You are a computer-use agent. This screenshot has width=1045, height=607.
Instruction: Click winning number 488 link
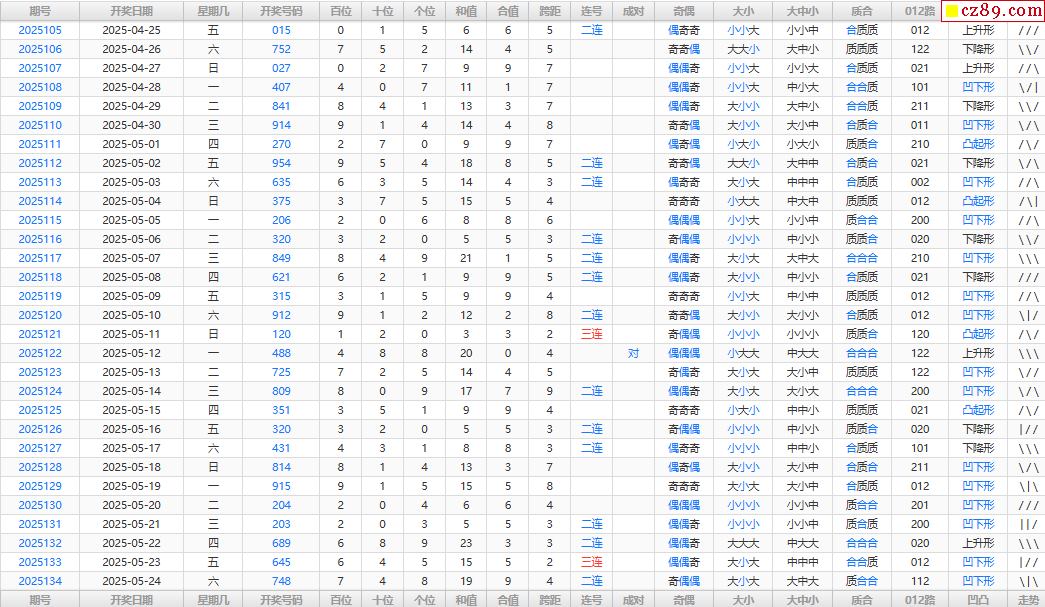[x=281, y=353]
